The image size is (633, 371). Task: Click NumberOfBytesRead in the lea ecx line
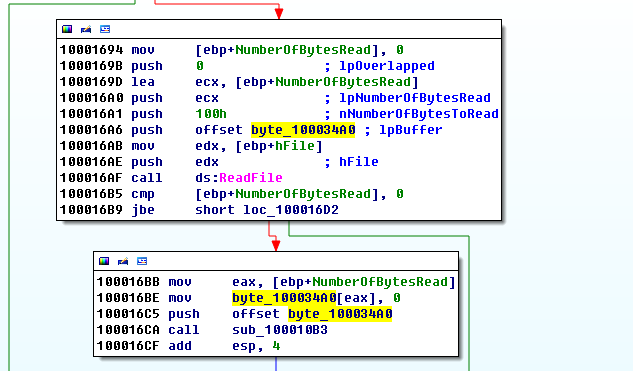pyautogui.click(x=343, y=82)
